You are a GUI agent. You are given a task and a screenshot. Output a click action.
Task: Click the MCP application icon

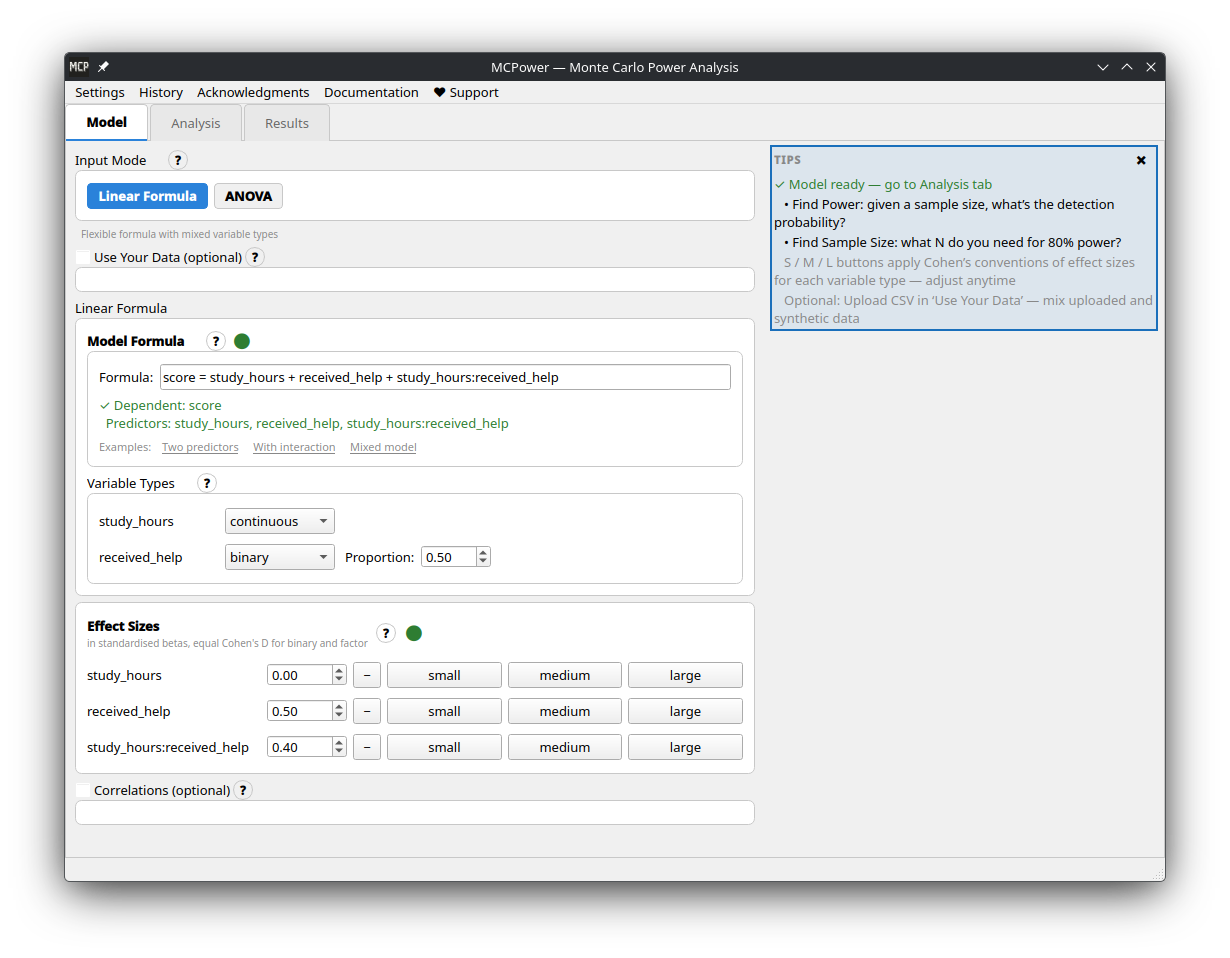79,66
